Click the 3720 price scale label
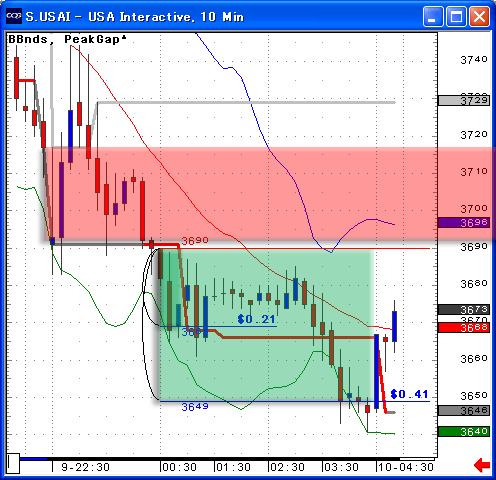The width and height of the screenshot is (496, 480). pyautogui.click(x=474, y=135)
